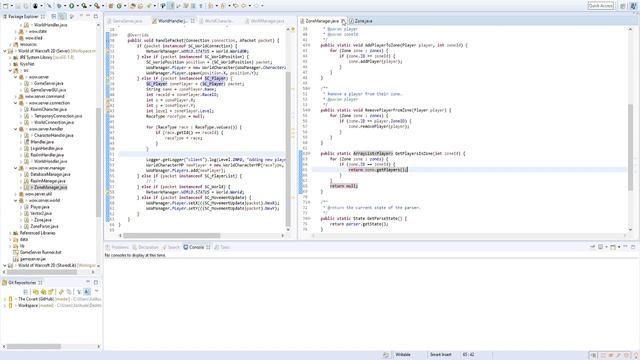640x360 pixels.
Task: Switch to the WorldManager.java editor tab
Action: click(267, 20)
